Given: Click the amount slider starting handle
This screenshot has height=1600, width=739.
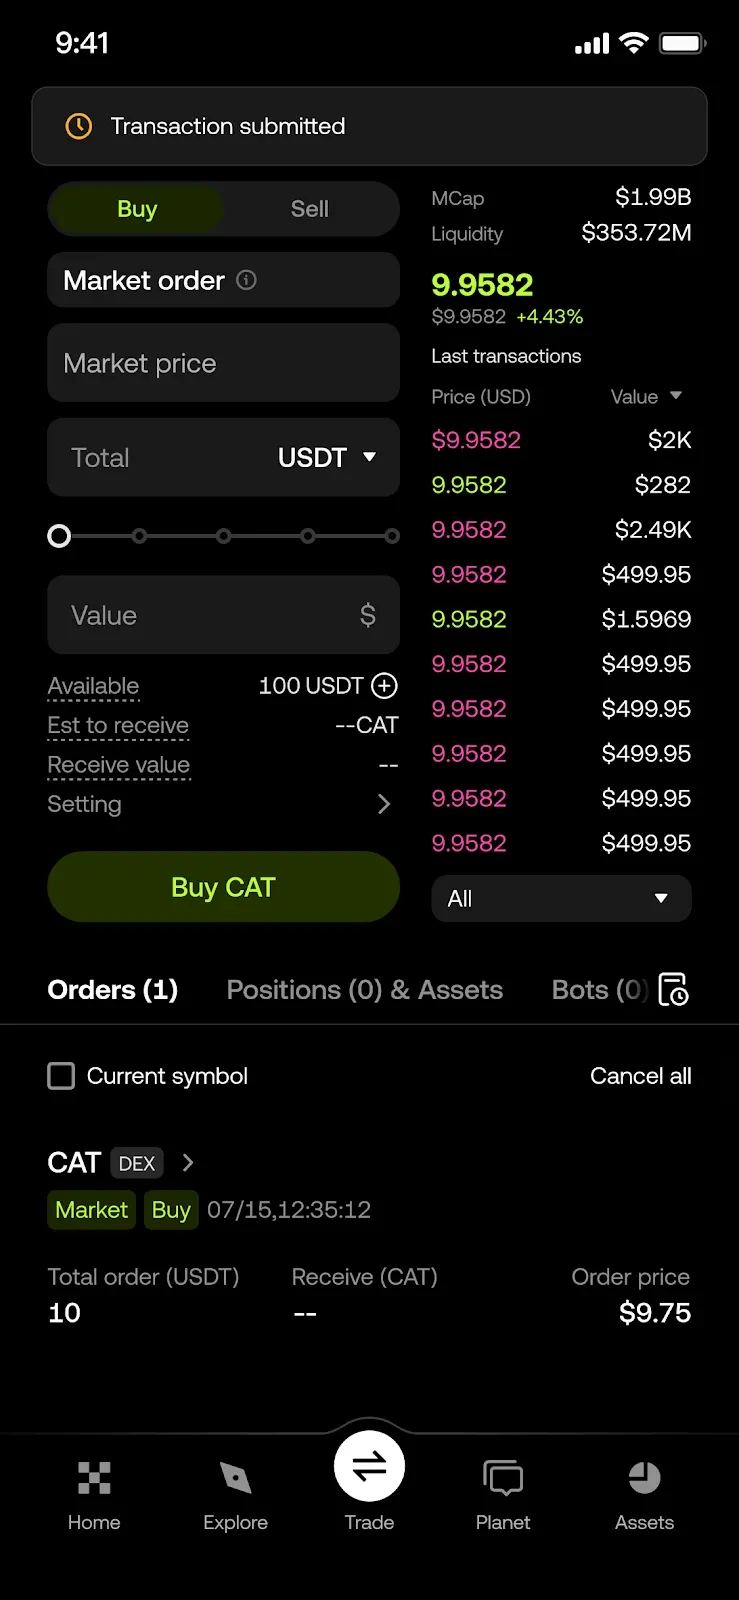Looking at the screenshot, I should (59, 536).
